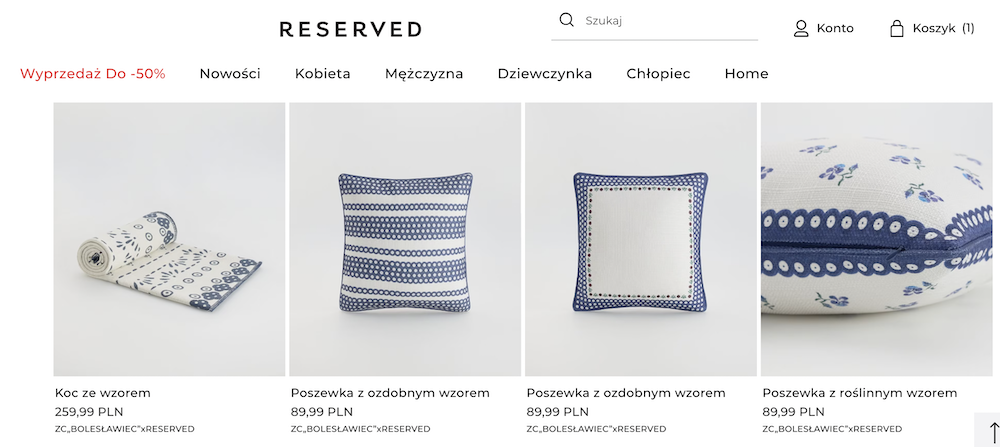Image resolution: width=1000 pixels, height=447 pixels.
Task: Open the Chłopiec category
Action: point(658,74)
